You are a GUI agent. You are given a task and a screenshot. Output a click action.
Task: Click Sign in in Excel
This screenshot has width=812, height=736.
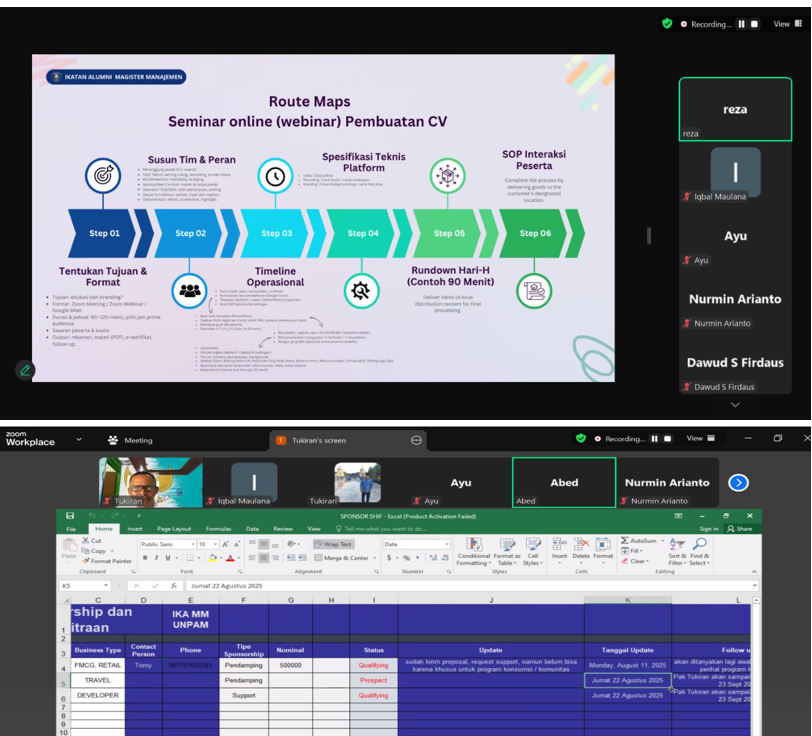coord(708,529)
